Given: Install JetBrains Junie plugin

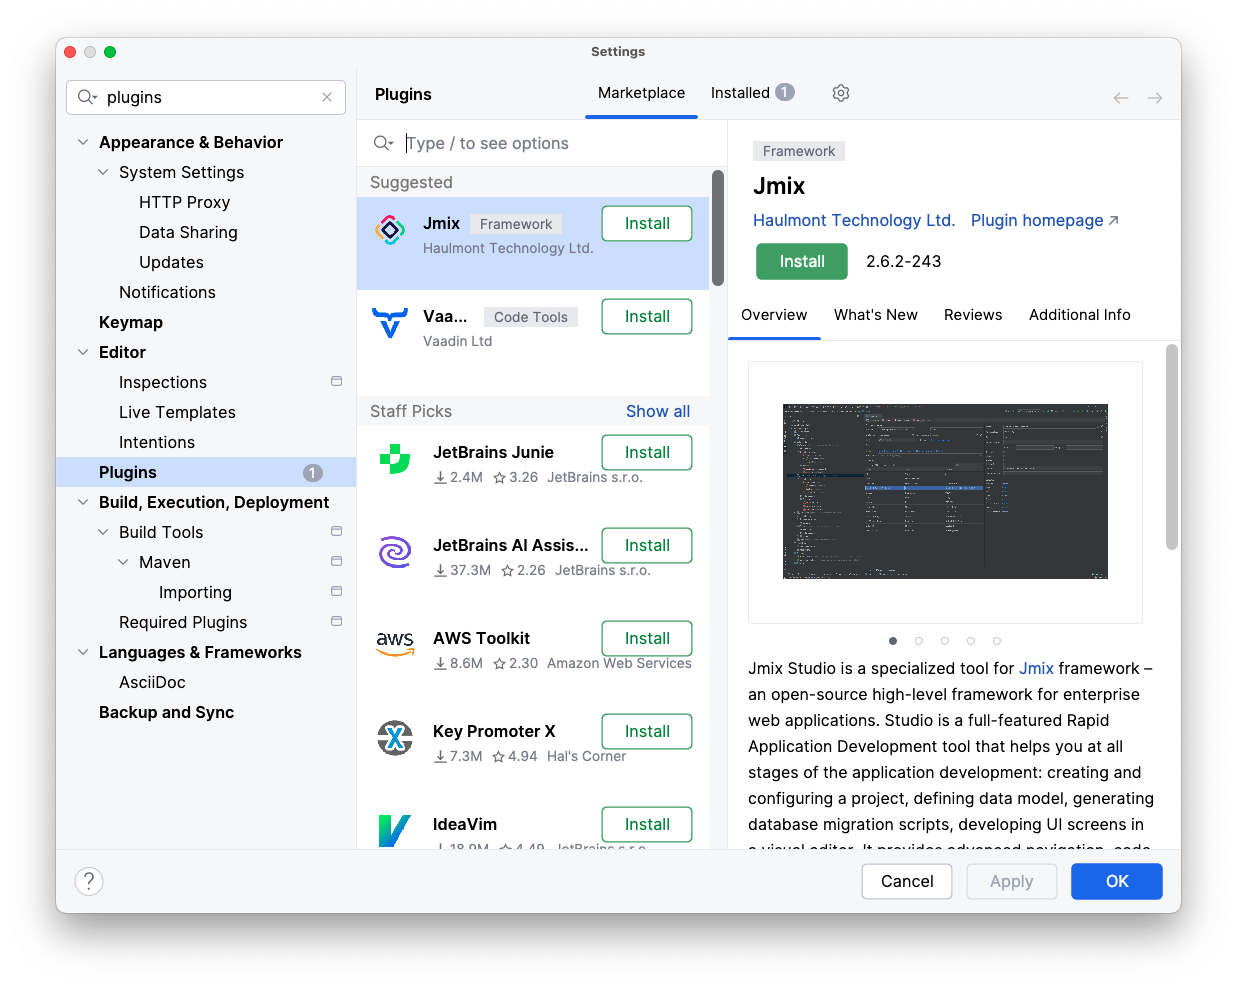Looking at the screenshot, I should click(647, 453).
